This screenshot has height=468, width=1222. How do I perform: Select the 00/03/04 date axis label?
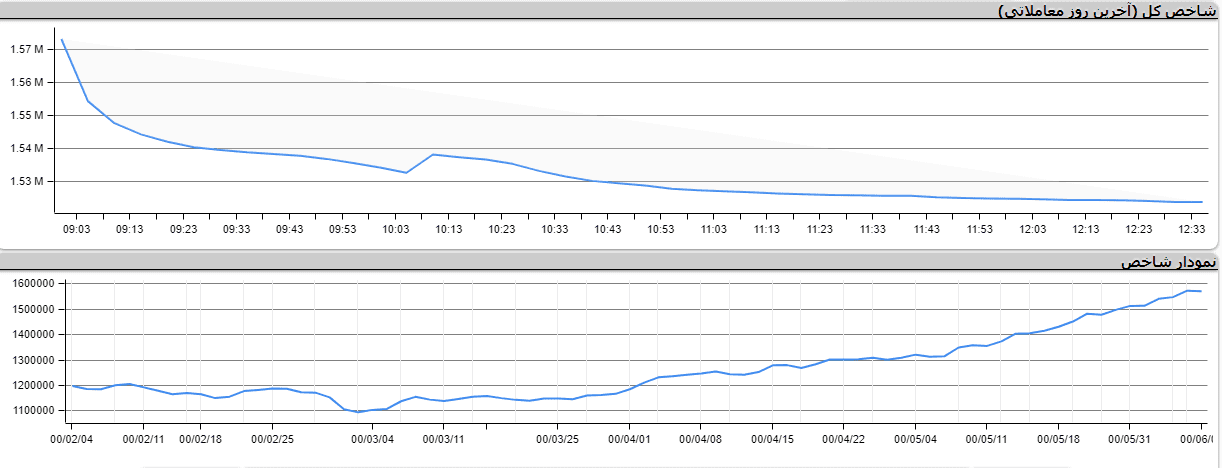click(372, 438)
